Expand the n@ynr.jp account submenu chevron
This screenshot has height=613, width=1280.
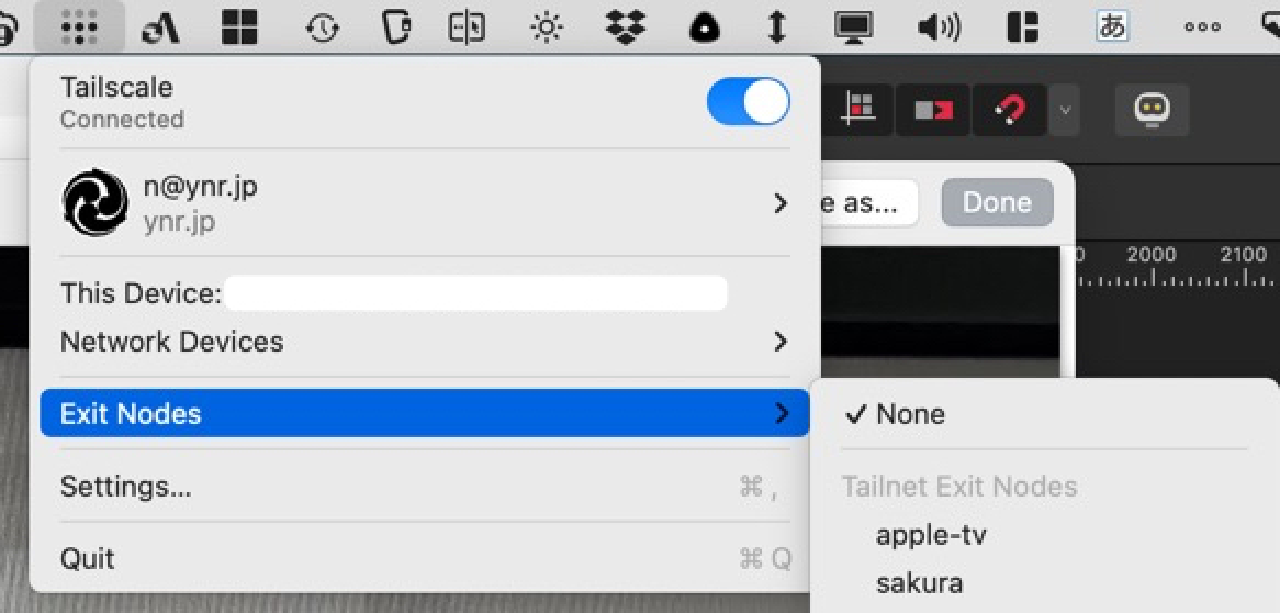[x=780, y=203]
